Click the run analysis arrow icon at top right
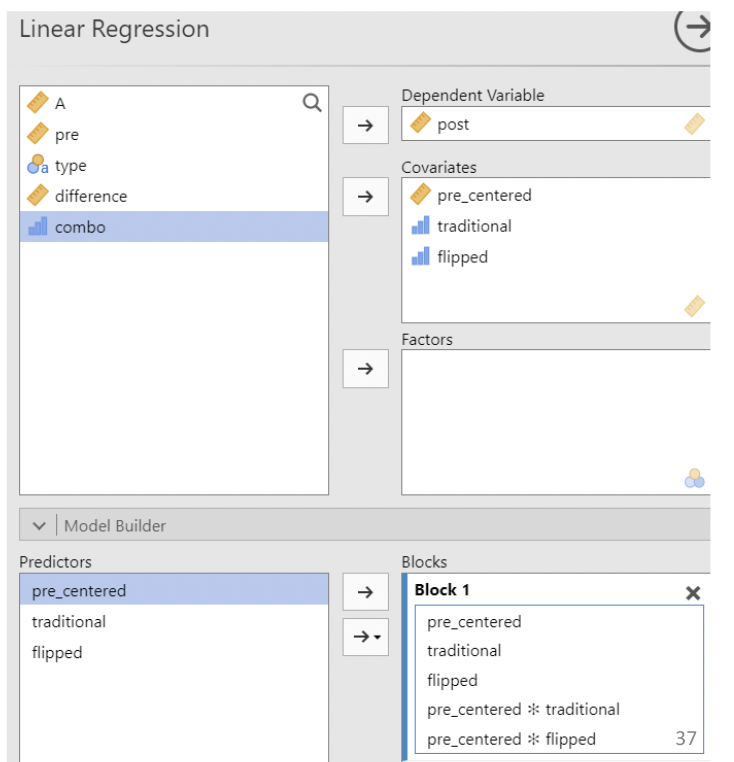Viewport: 734px width, 762px height. (694, 29)
